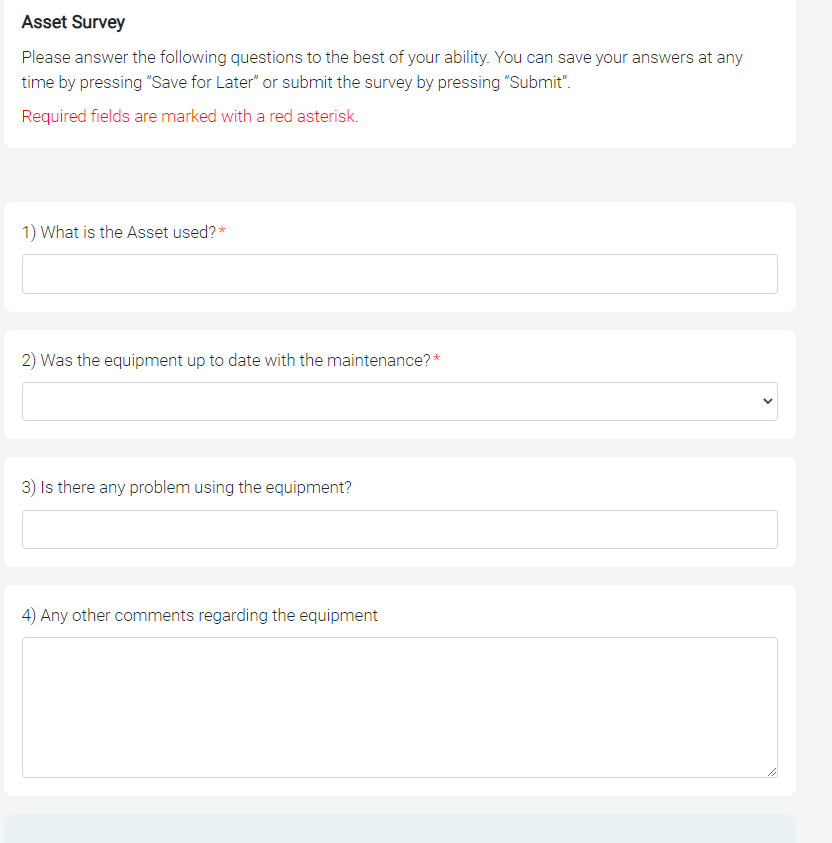Click the "3) Is there any problem" label
This screenshot has width=832, height=843.
tap(186, 488)
